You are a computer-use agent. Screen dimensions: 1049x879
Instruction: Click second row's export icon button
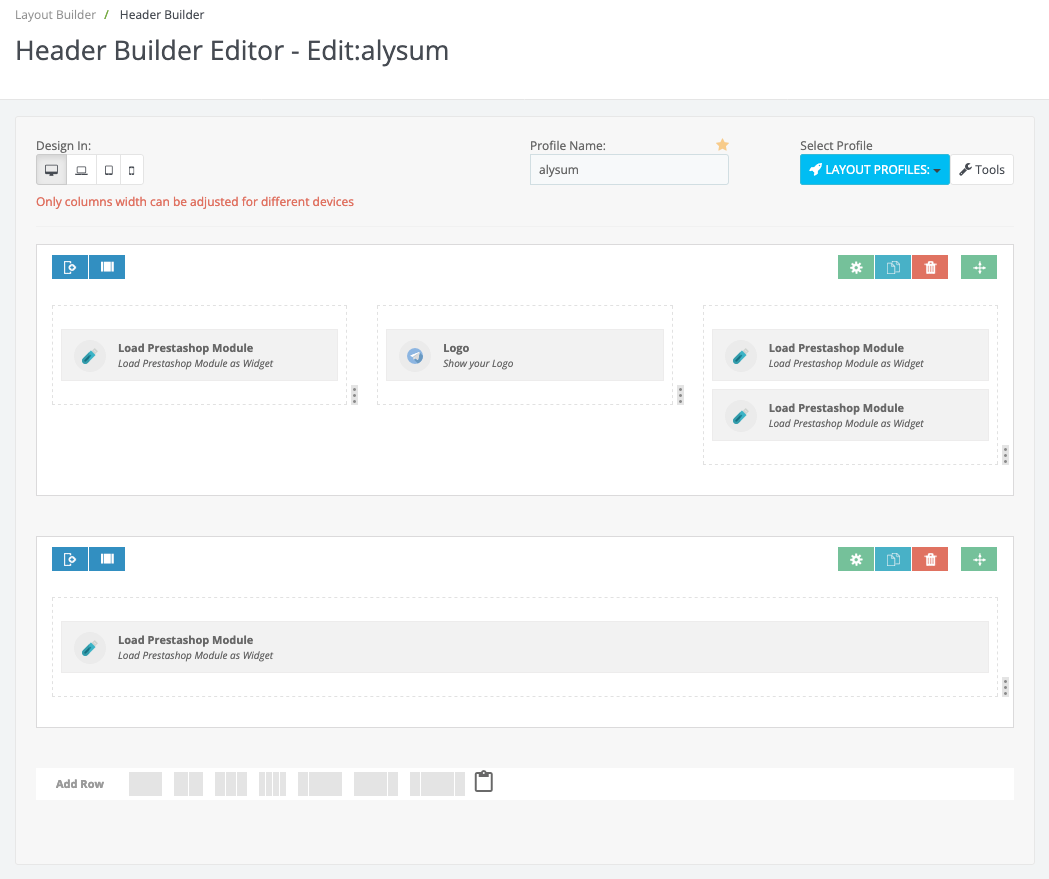pyautogui.click(x=70, y=559)
